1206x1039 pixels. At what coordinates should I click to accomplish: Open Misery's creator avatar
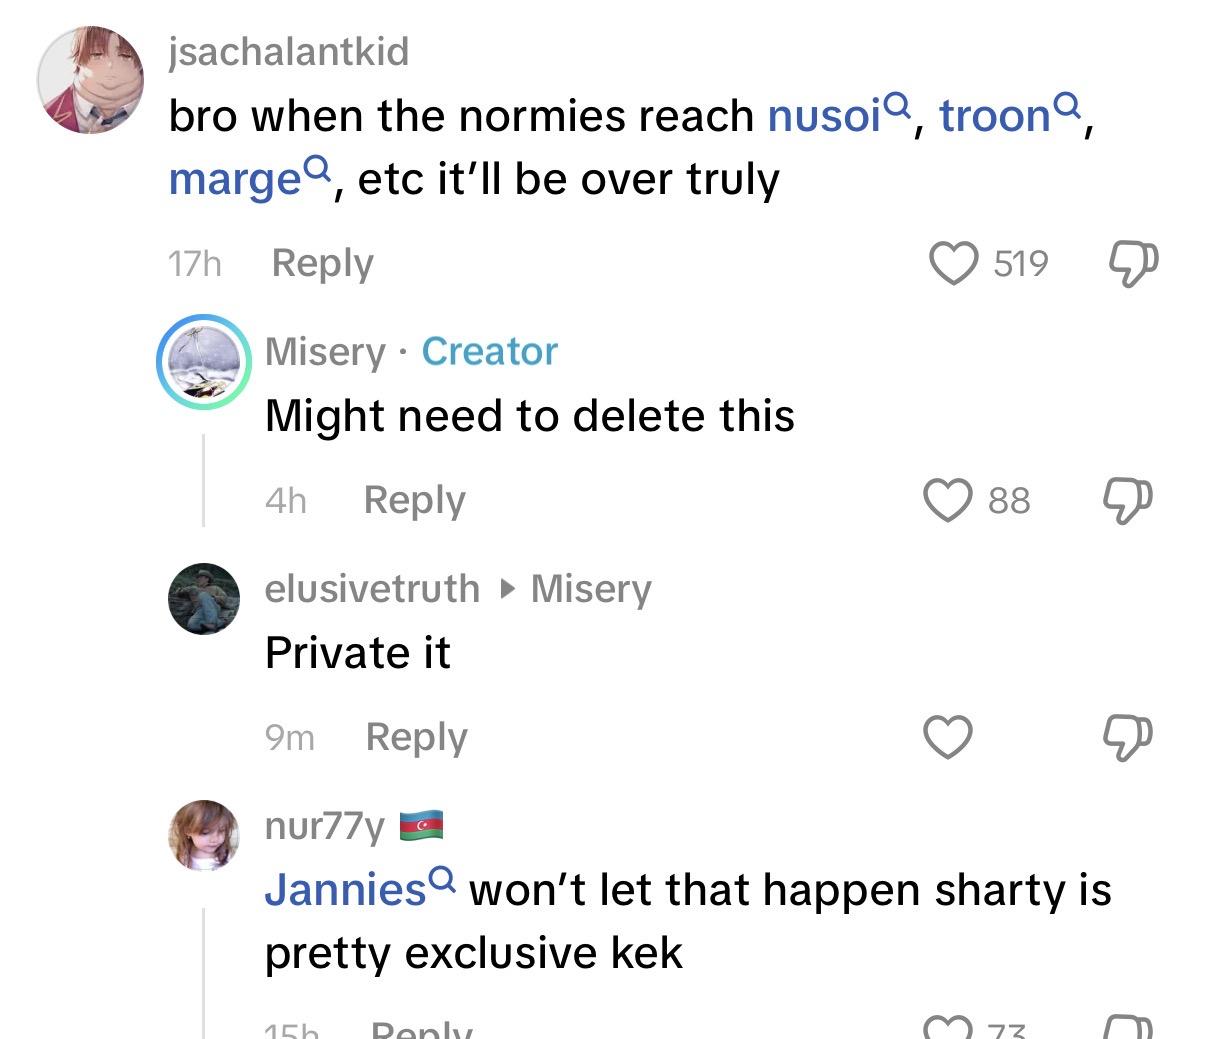[x=204, y=362]
